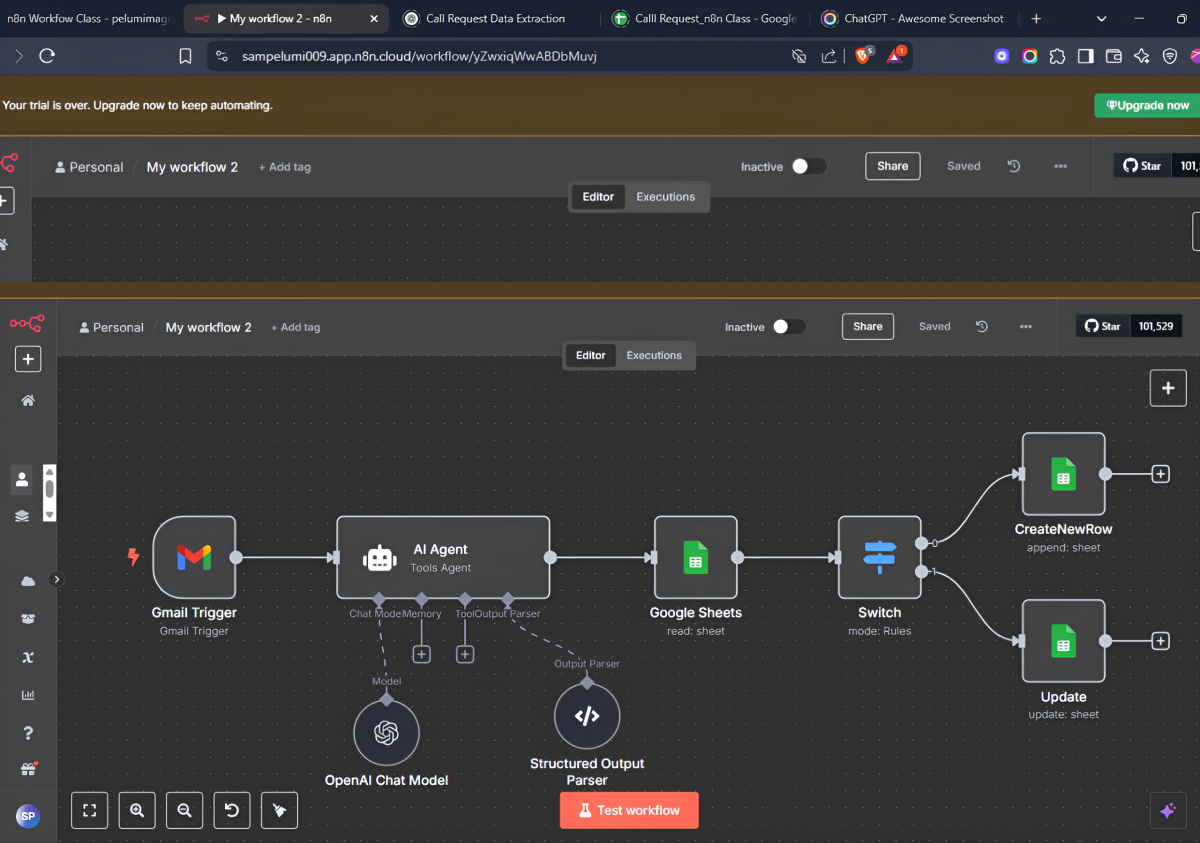1200x843 pixels.
Task: Attach a Tool sub-node to AI Agent
Action: pyautogui.click(x=465, y=654)
